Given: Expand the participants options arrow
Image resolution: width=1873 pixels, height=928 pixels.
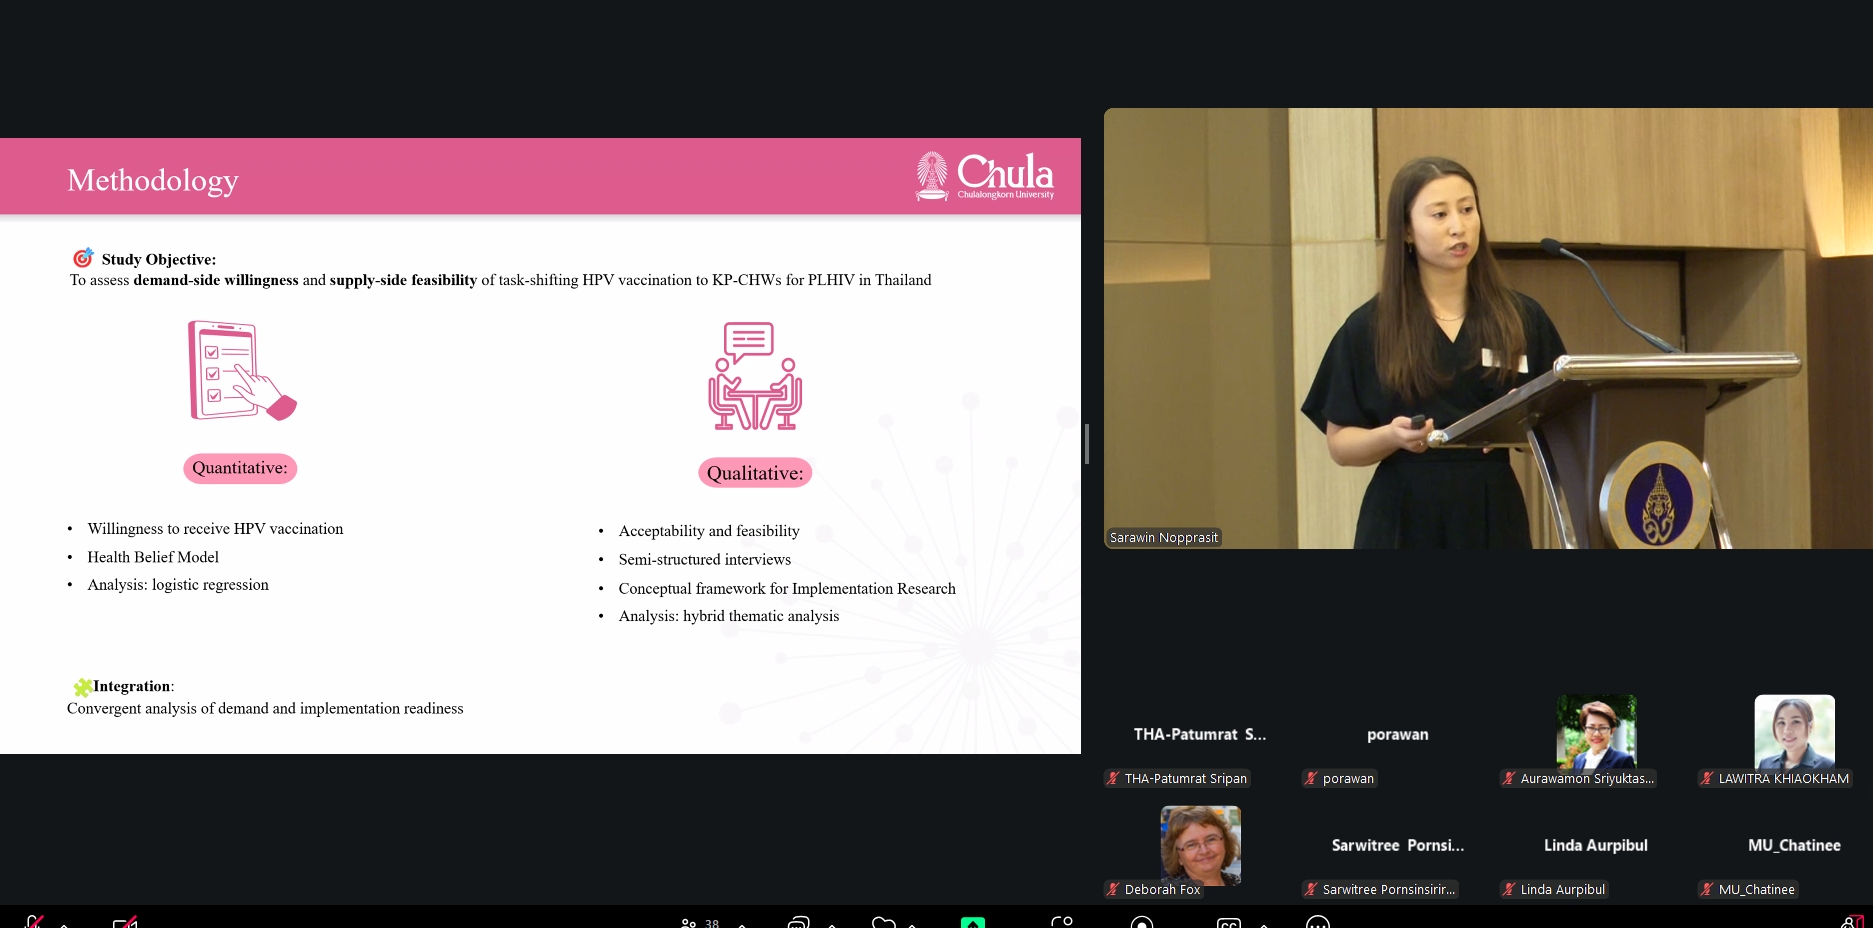Looking at the screenshot, I should [x=742, y=924].
